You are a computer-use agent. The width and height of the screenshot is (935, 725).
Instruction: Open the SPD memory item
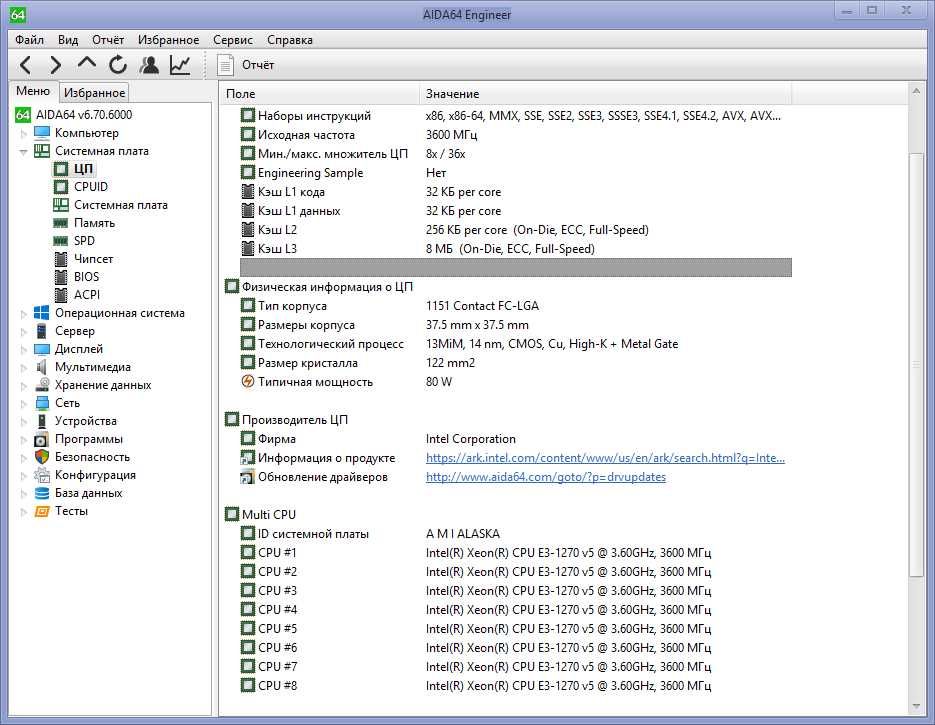[74, 240]
